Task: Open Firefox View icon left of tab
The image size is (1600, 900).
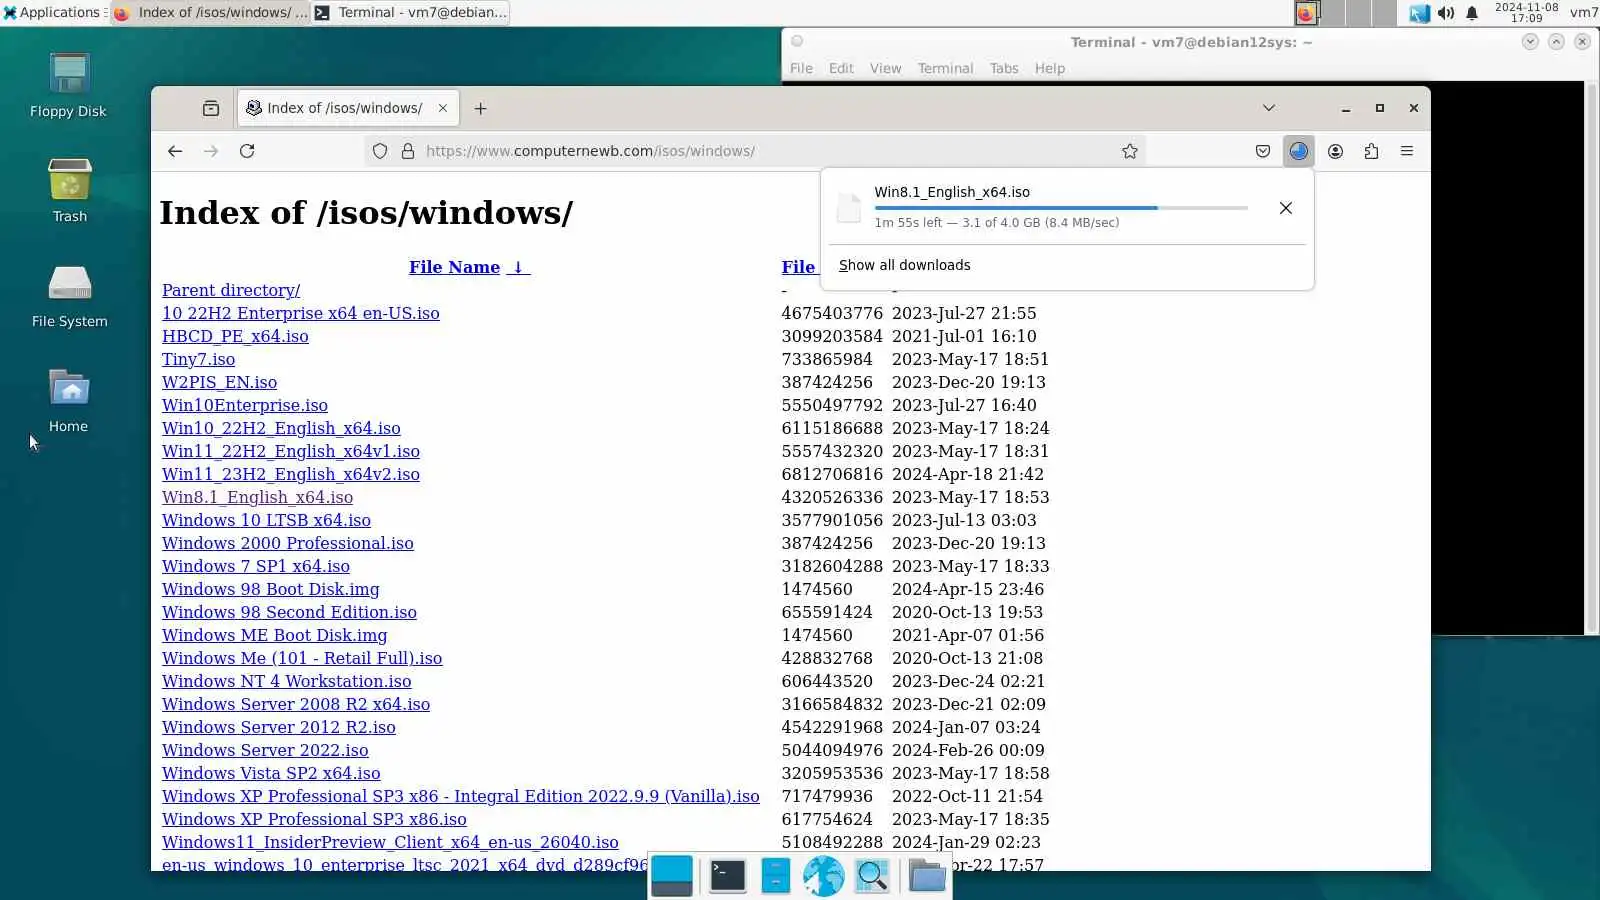Action: pyautogui.click(x=211, y=108)
